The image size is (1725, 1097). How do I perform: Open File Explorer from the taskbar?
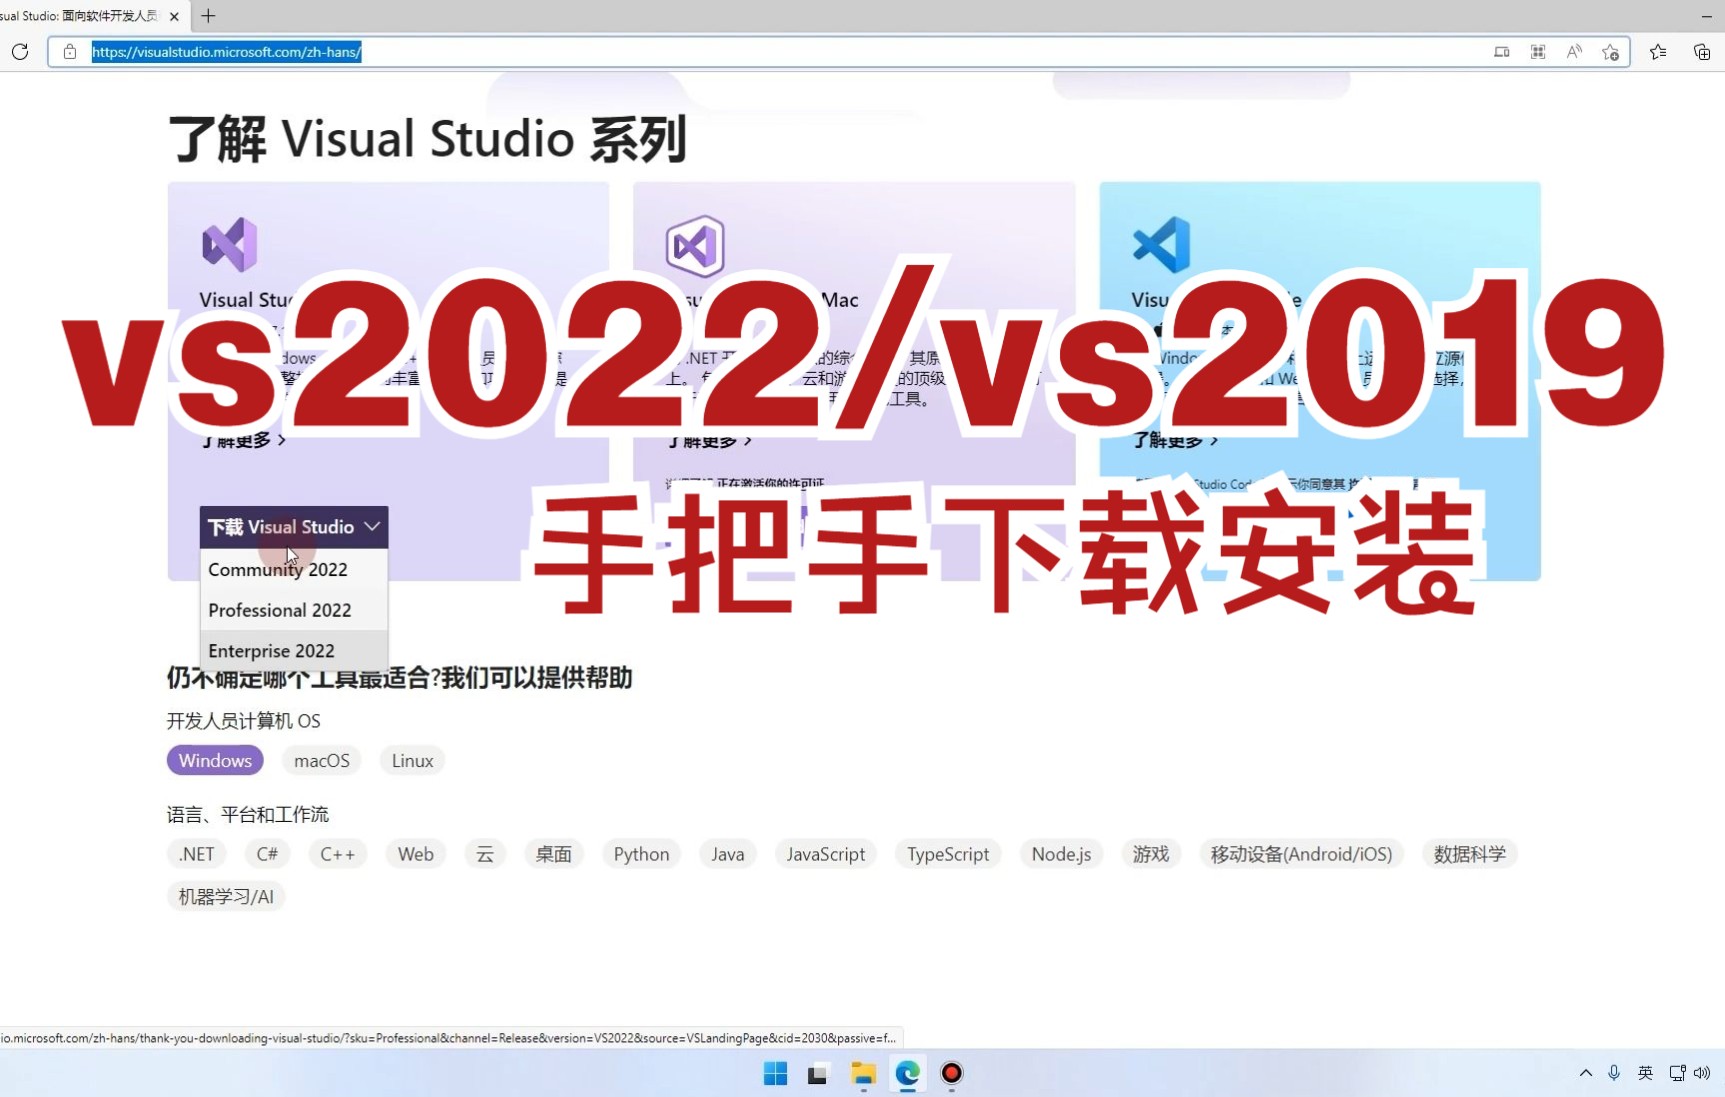(x=863, y=1074)
